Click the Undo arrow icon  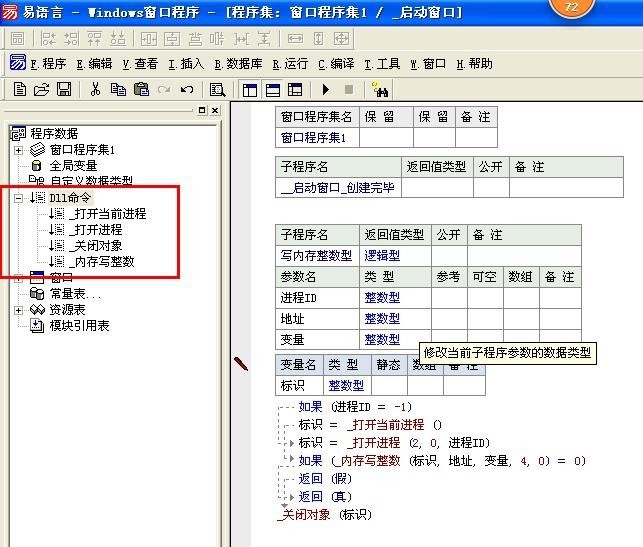coord(186,89)
